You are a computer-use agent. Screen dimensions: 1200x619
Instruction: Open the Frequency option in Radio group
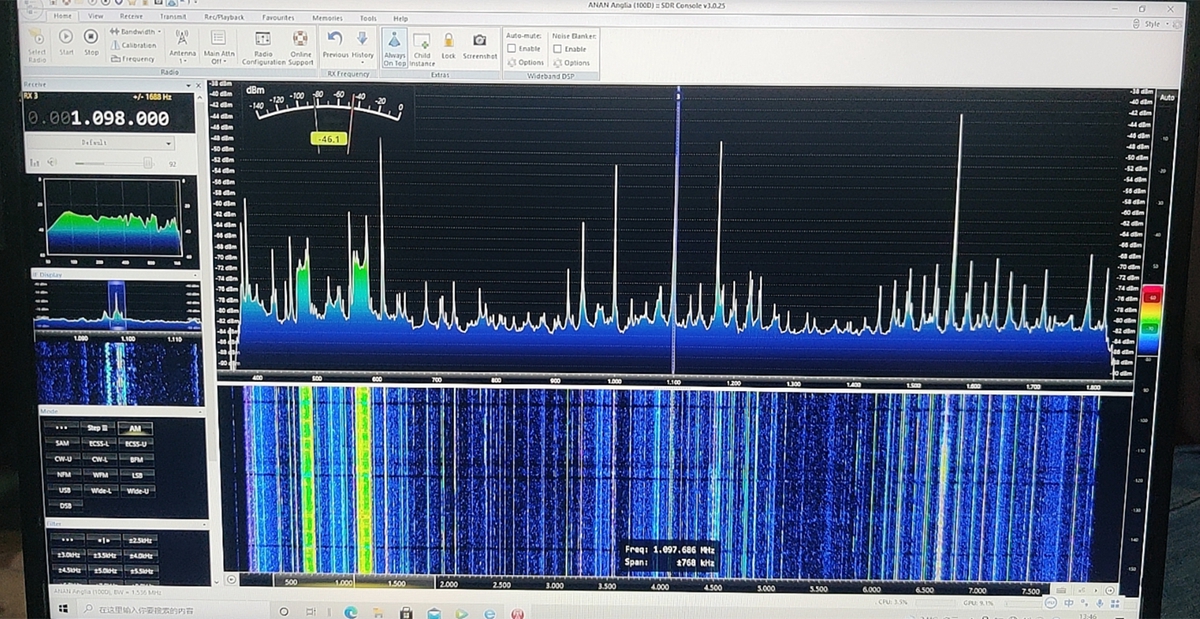pyautogui.click(x=132, y=59)
